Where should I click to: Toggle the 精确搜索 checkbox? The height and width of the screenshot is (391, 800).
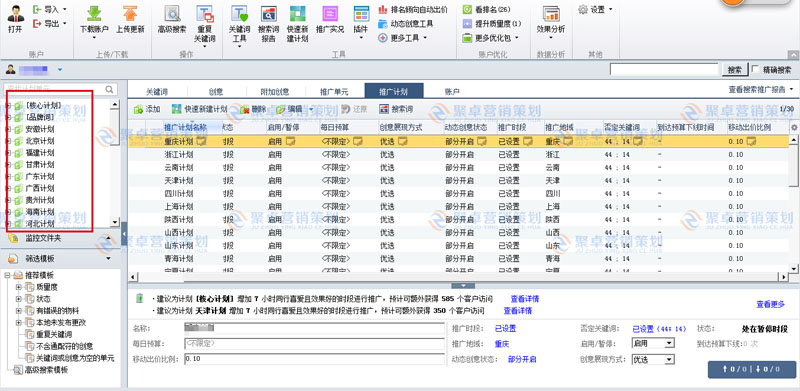coord(756,69)
